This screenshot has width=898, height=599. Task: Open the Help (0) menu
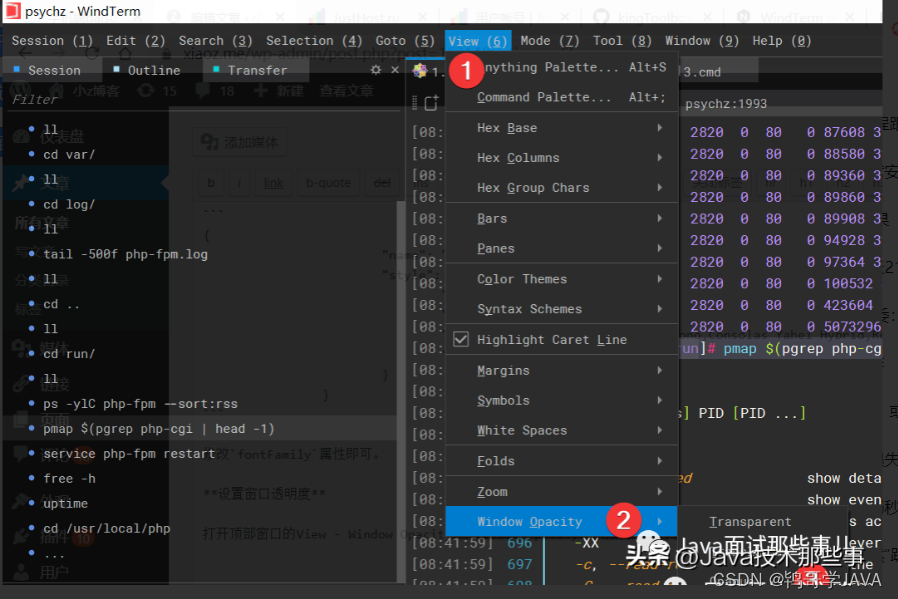click(782, 41)
